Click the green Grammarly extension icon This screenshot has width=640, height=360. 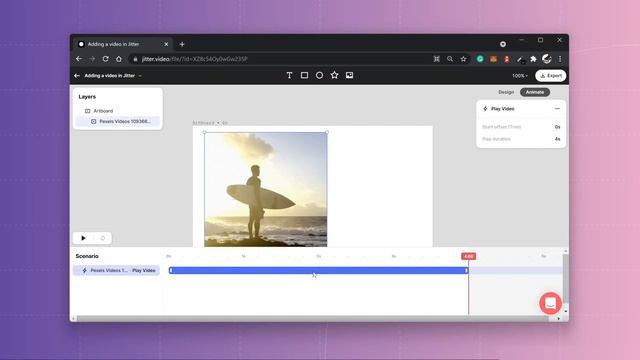pos(480,59)
